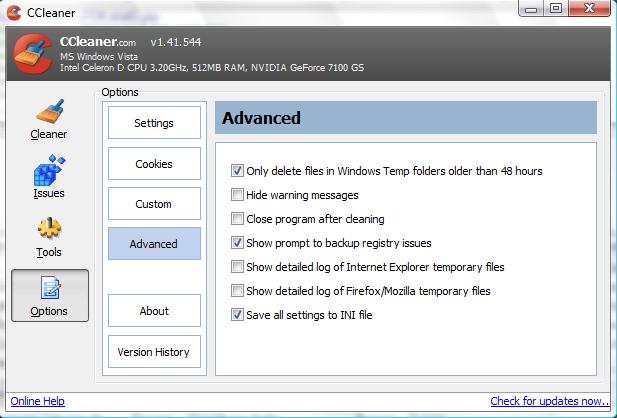Image resolution: width=617 pixels, height=418 pixels.
Task: Enable Close program after cleaning
Action: coord(237,219)
